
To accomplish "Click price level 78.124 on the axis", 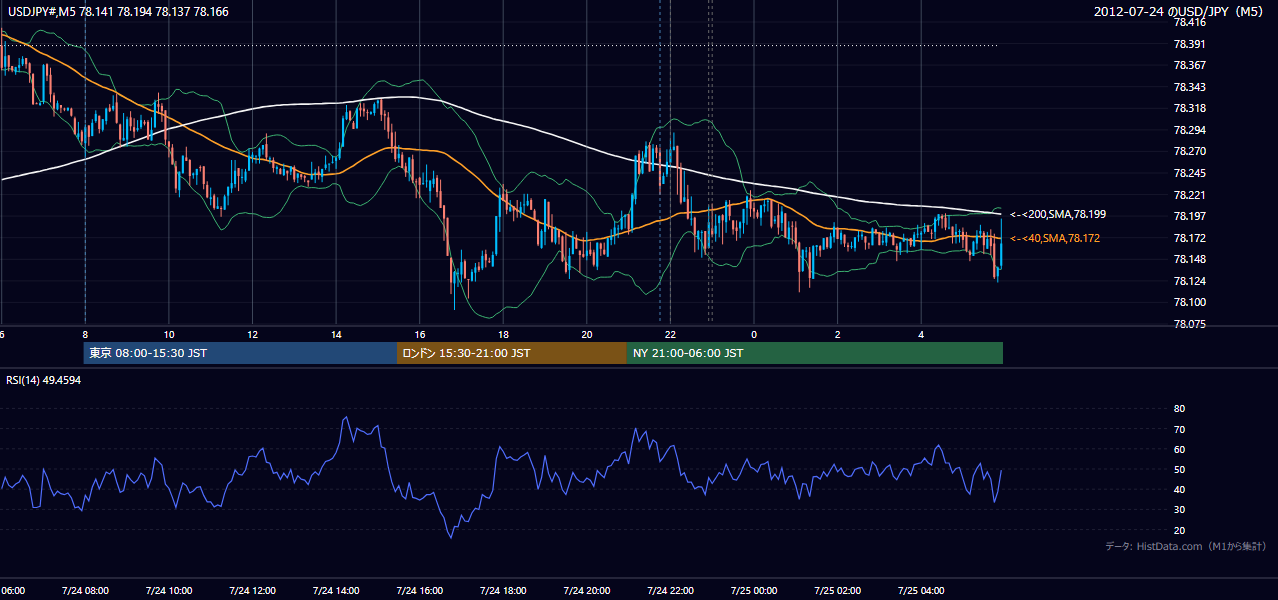I will pyautogui.click(x=1188, y=281).
